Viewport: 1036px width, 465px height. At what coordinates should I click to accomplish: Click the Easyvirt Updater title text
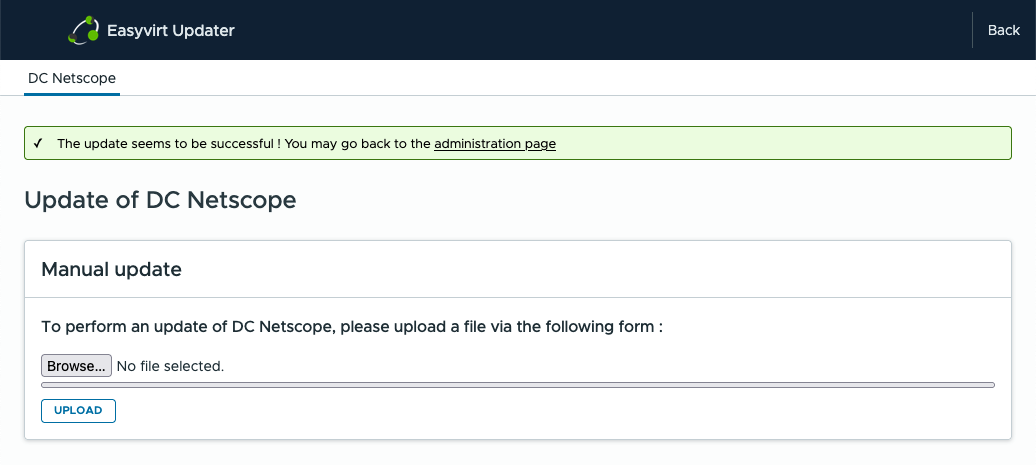[170, 30]
